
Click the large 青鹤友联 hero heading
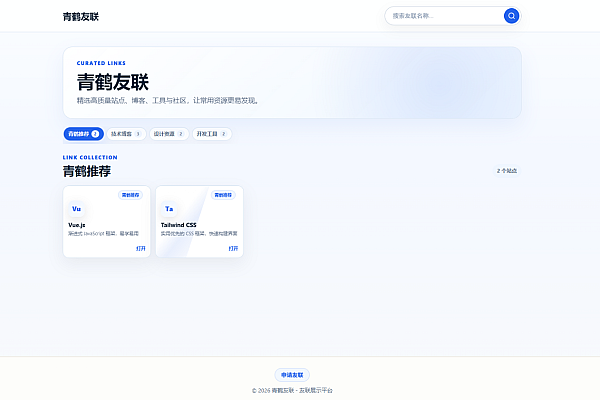[112, 82]
